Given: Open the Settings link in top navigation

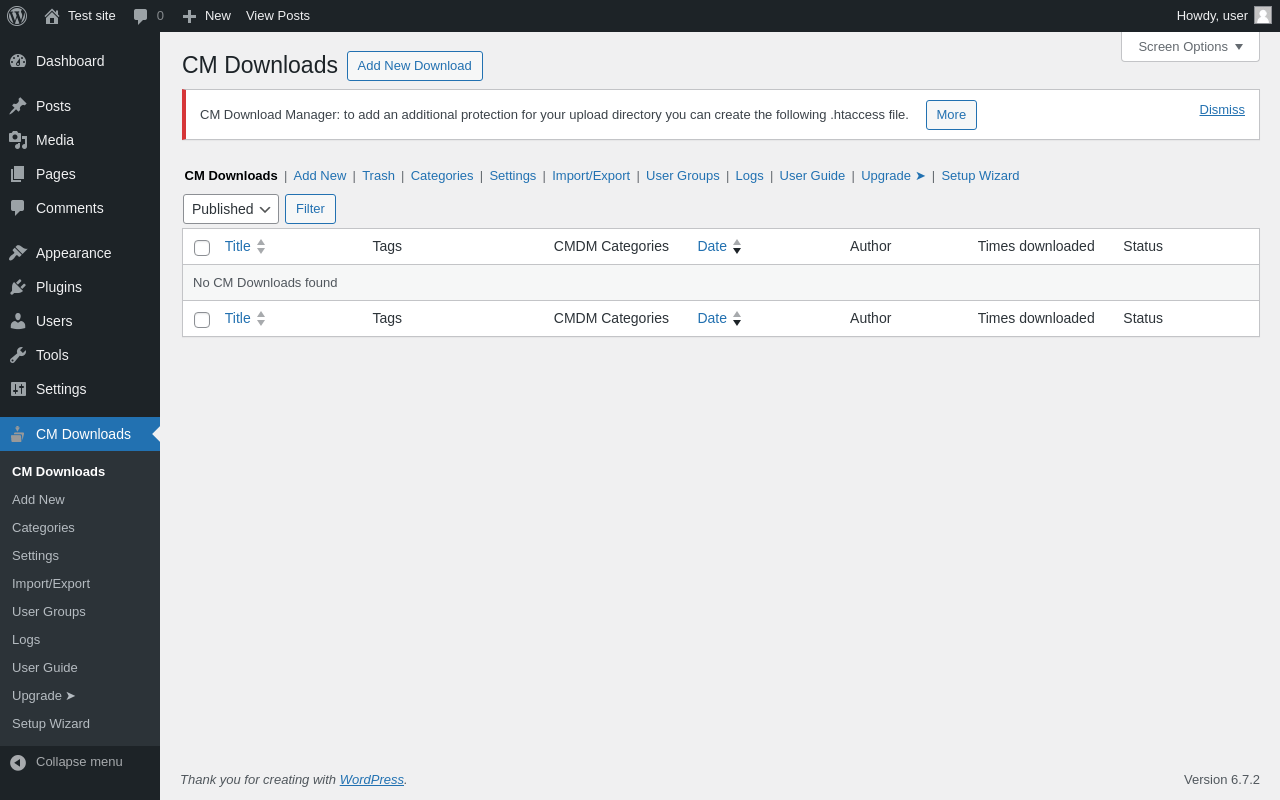Looking at the screenshot, I should [x=513, y=176].
